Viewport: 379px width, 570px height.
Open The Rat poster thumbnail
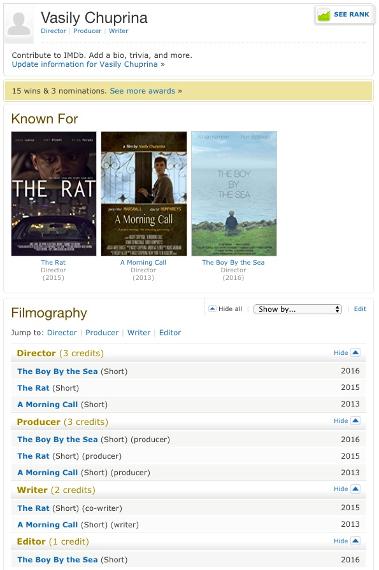(x=54, y=194)
